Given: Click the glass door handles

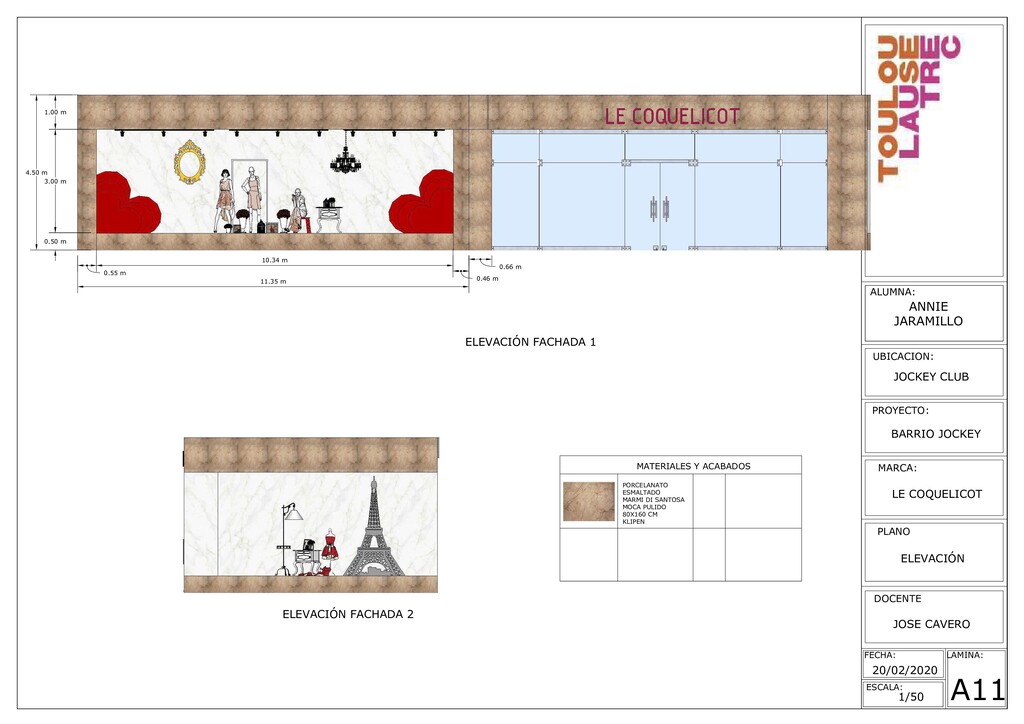Looking at the screenshot, I should pos(660,208).
